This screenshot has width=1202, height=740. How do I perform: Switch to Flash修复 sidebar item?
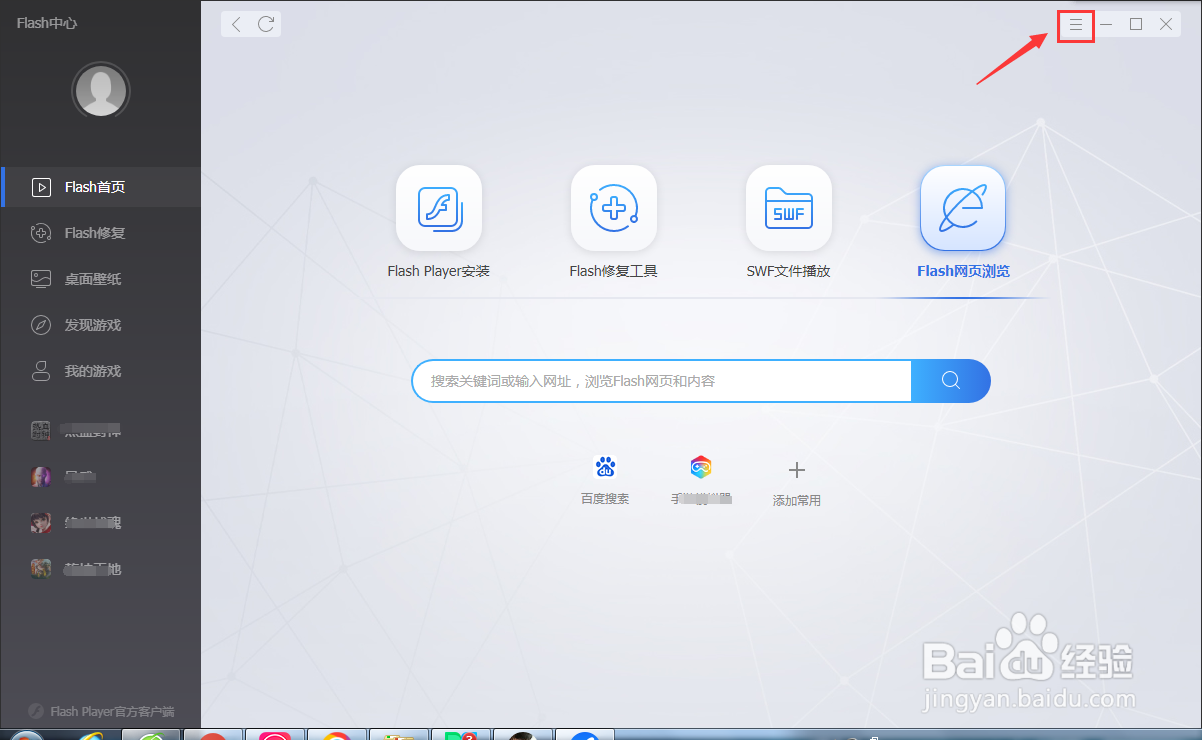[x=100, y=233]
